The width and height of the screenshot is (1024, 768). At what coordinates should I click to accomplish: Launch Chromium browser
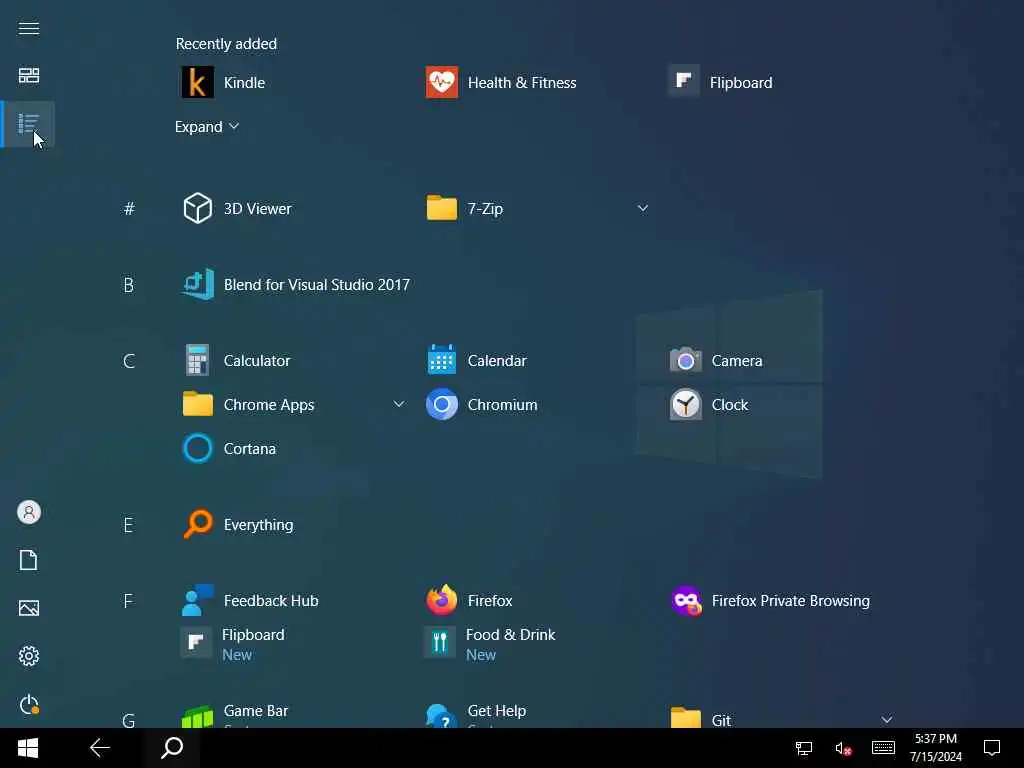click(481, 405)
